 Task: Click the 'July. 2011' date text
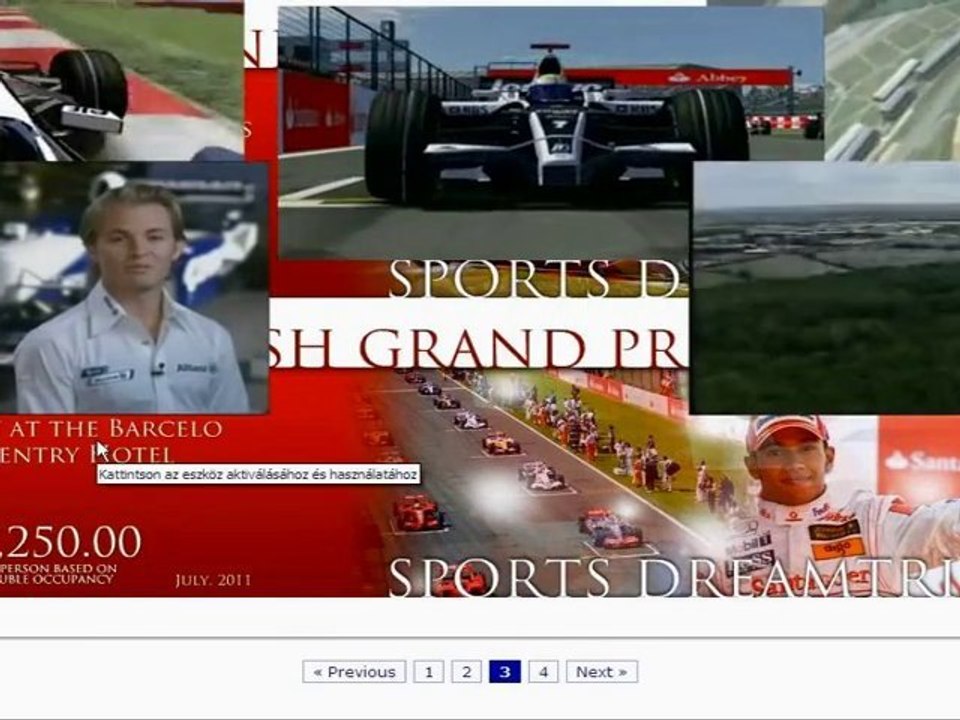point(212,580)
